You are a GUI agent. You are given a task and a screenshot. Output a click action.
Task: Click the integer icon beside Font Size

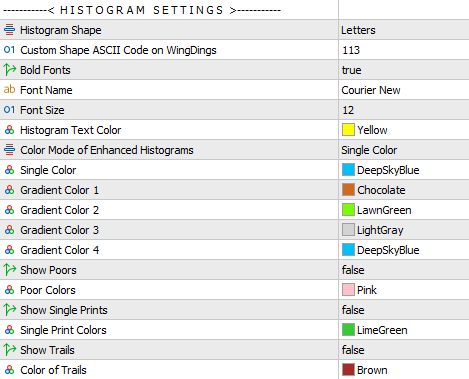coord(9,110)
